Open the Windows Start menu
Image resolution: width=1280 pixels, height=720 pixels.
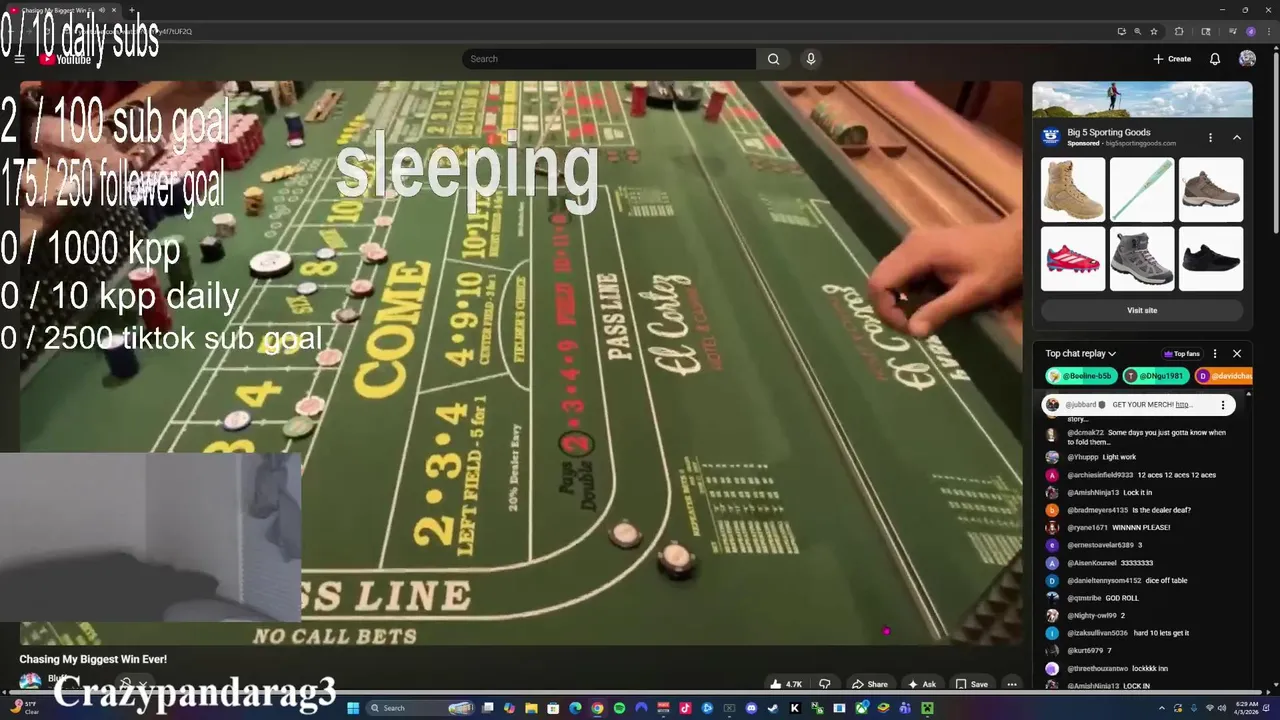coord(353,708)
